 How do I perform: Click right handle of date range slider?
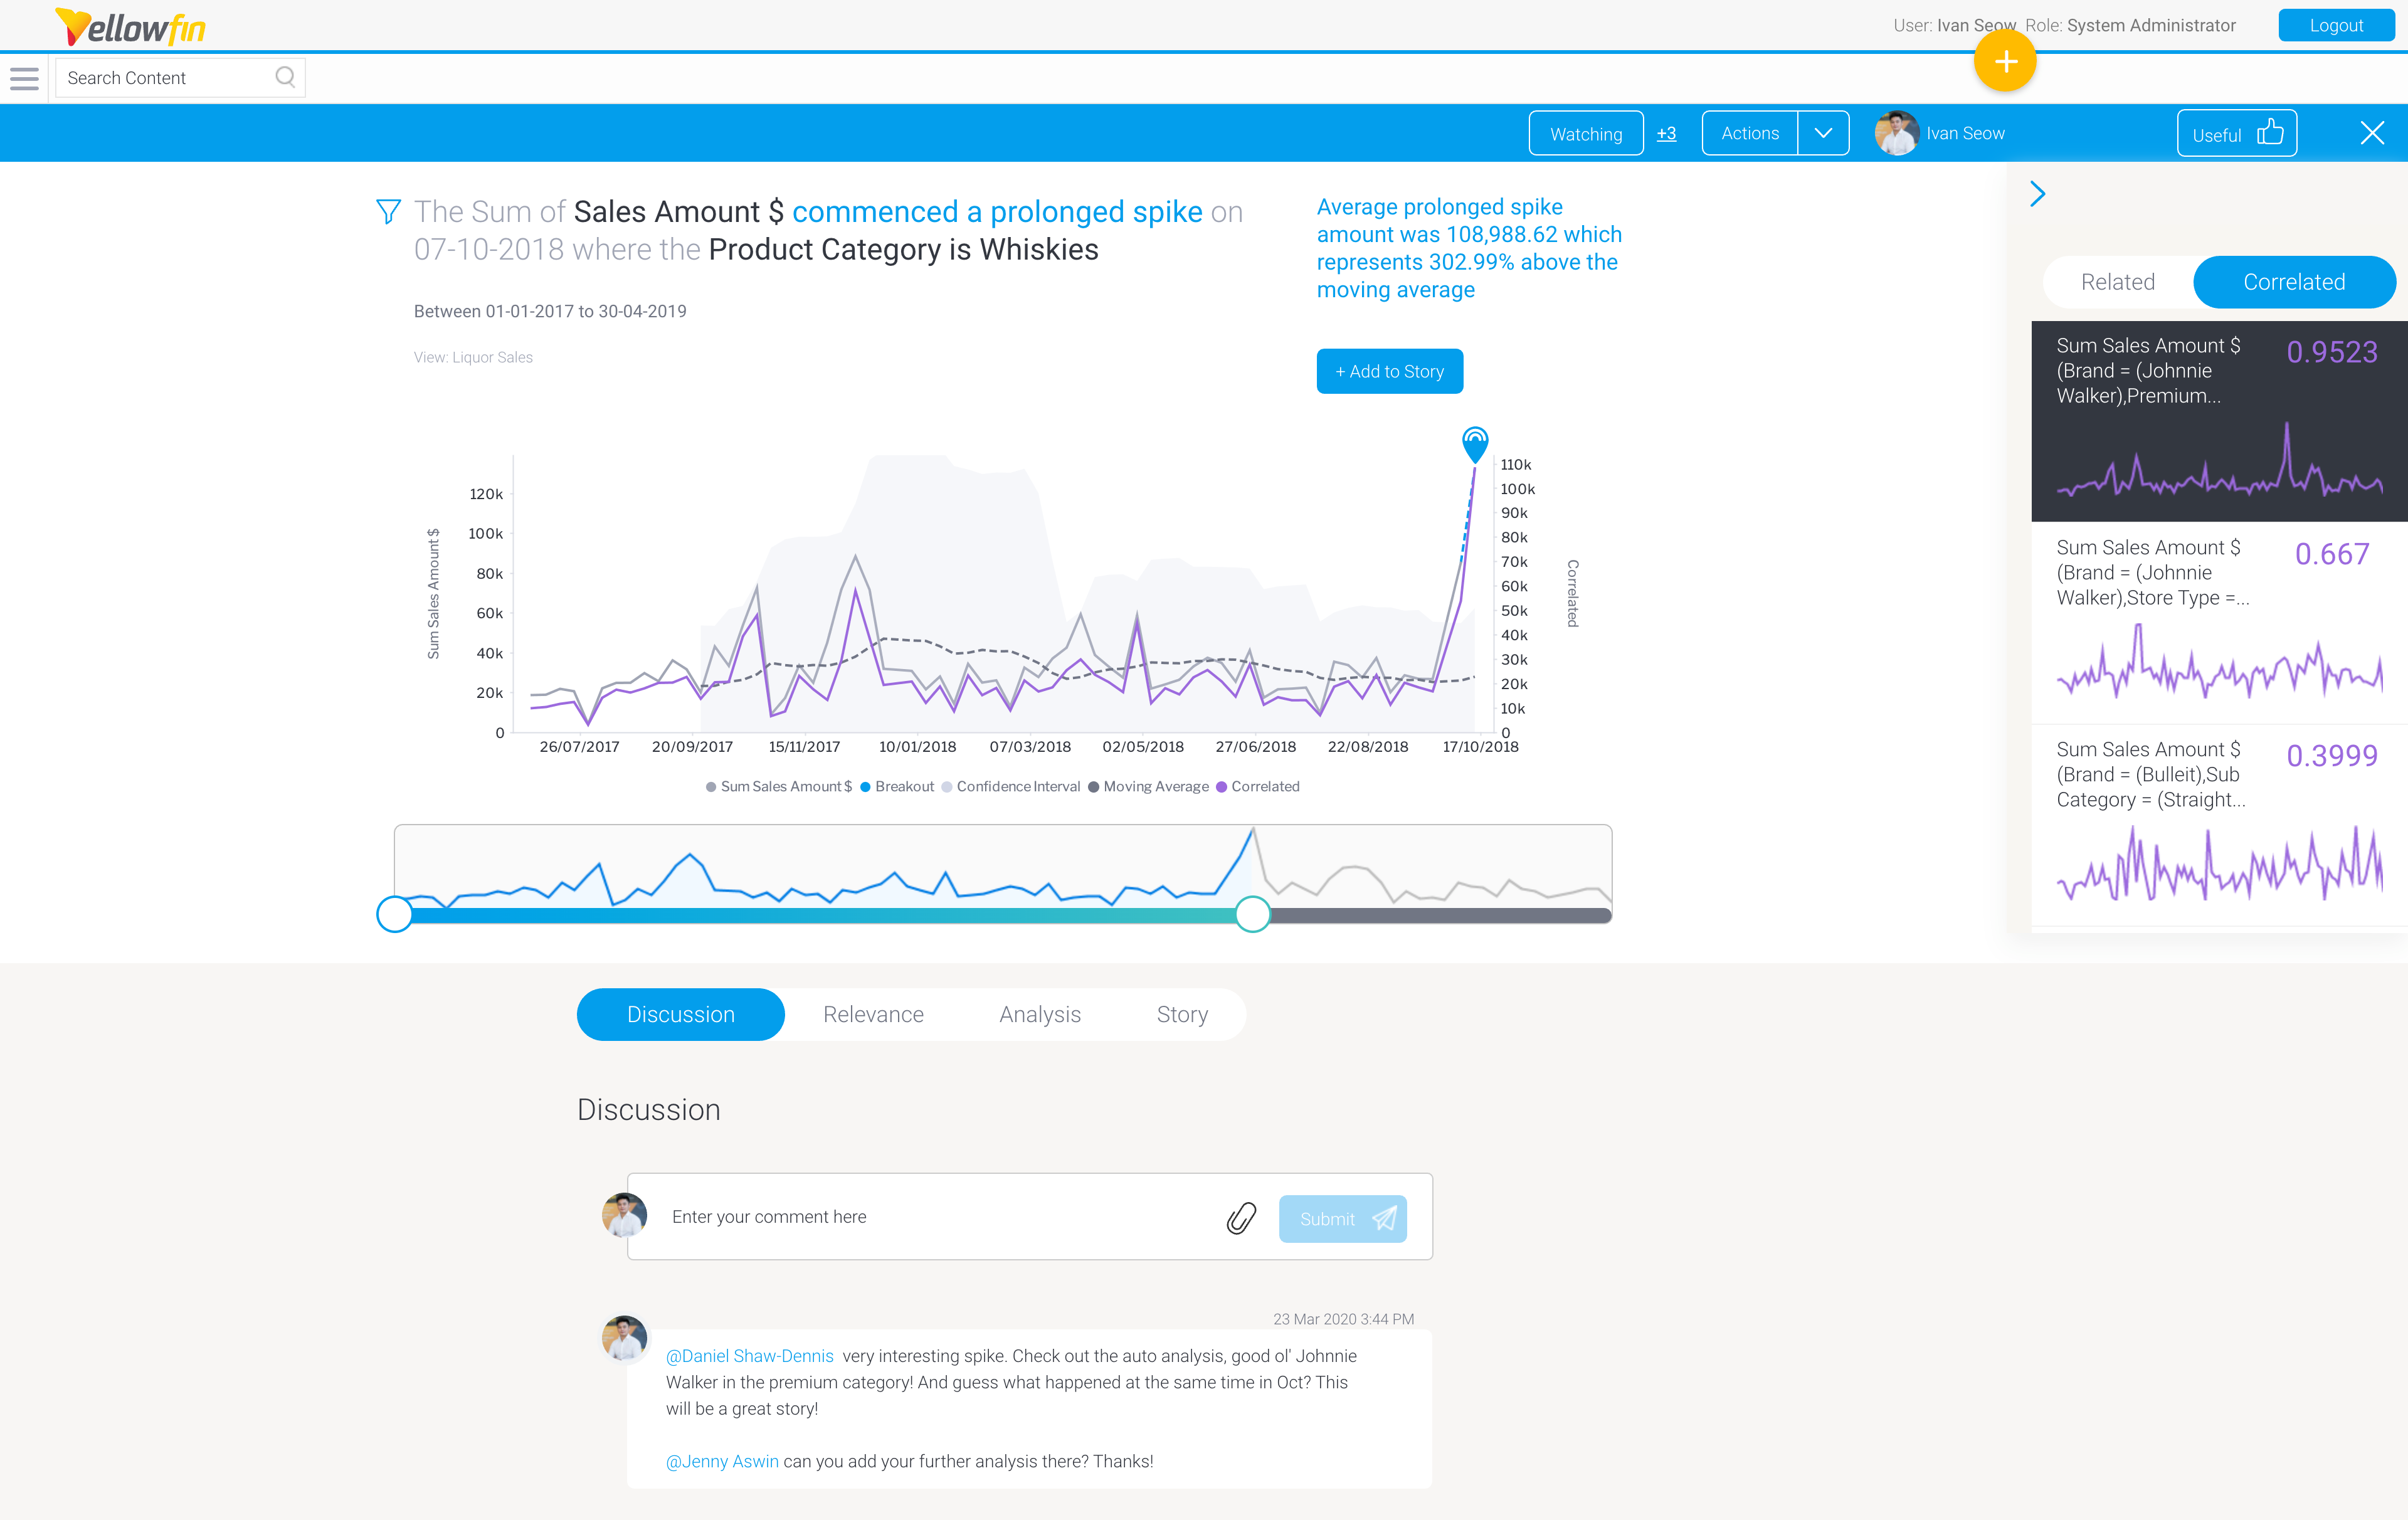pos(1252,914)
